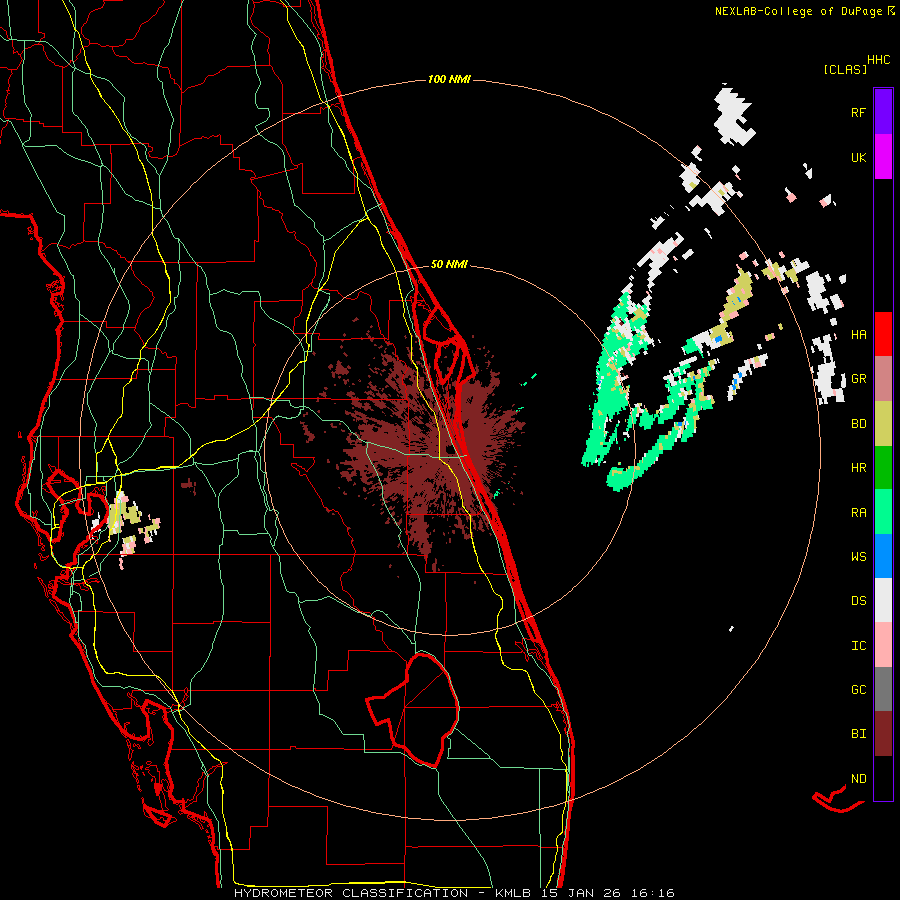This screenshot has width=900, height=900.
Task: Select the GR dusty pink legend swatch
Action: (x=883, y=379)
